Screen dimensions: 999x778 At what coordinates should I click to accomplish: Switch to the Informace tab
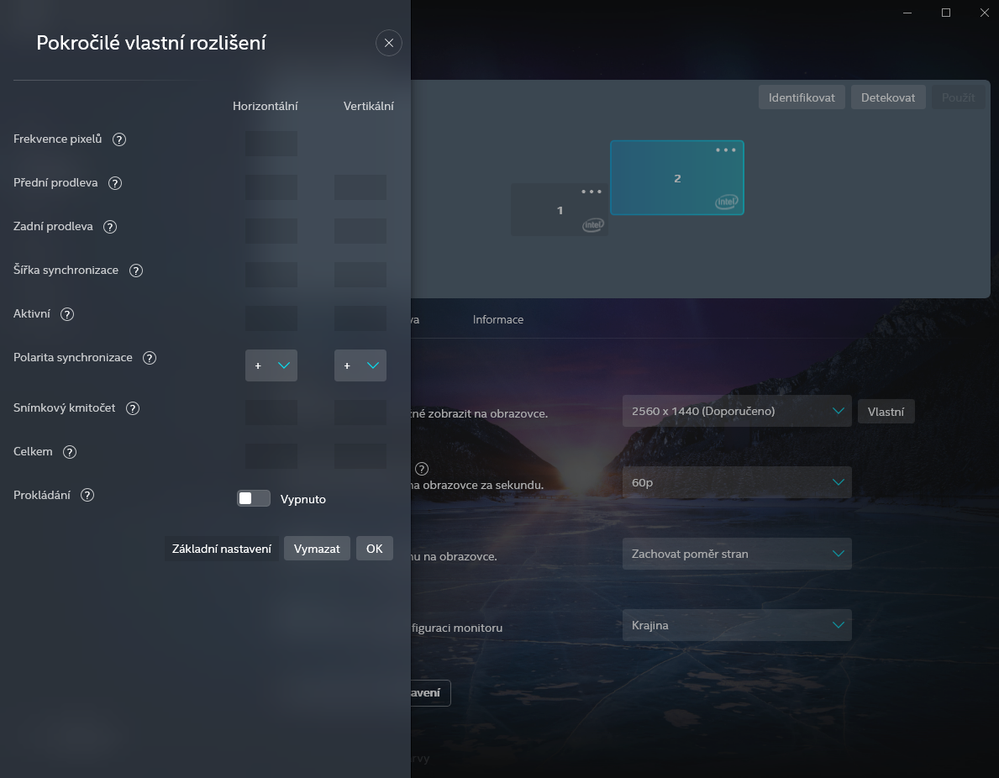[497, 319]
